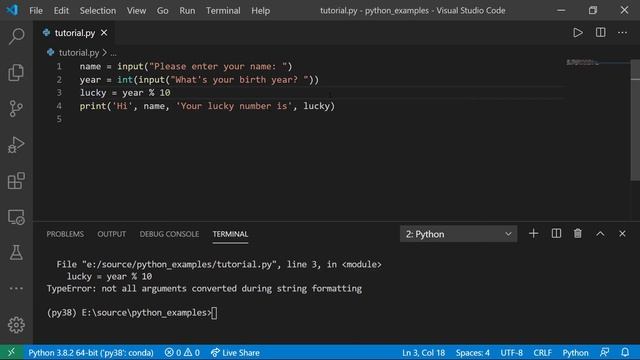
Task: Open the Search view in activity bar
Action: [x=16, y=36]
